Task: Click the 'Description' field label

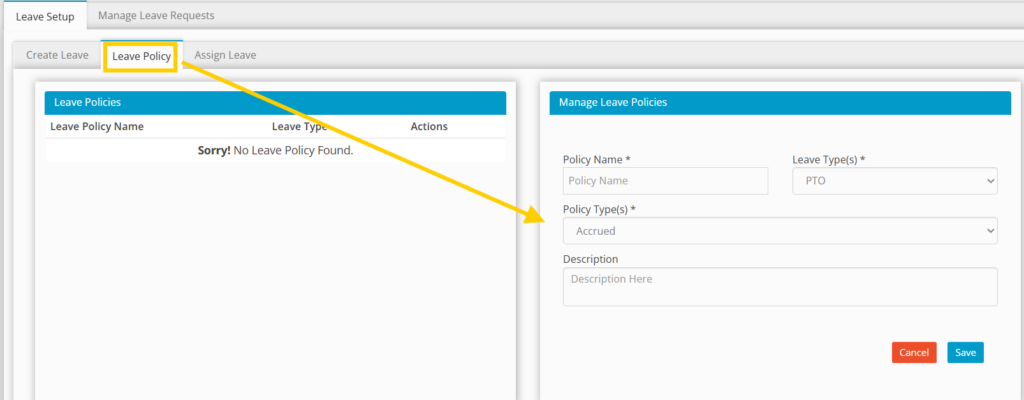Action: [x=590, y=259]
